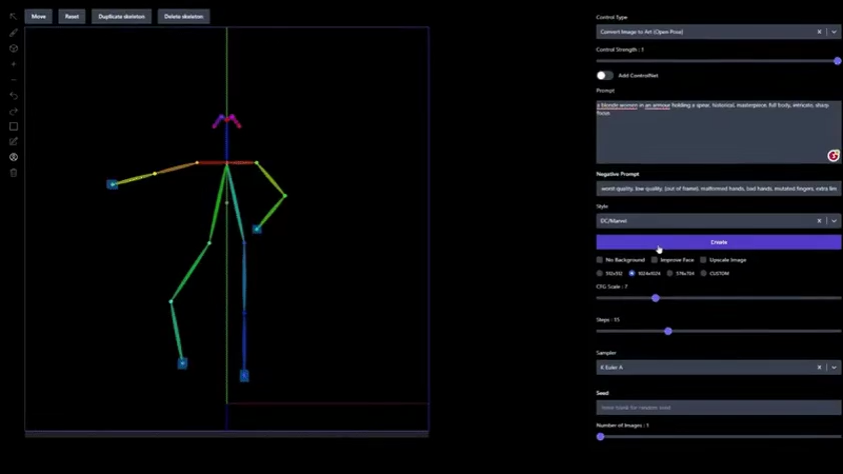Click the K Euler A sampler combo box
This screenshot has height=474, width=843.
pos(718,367)
